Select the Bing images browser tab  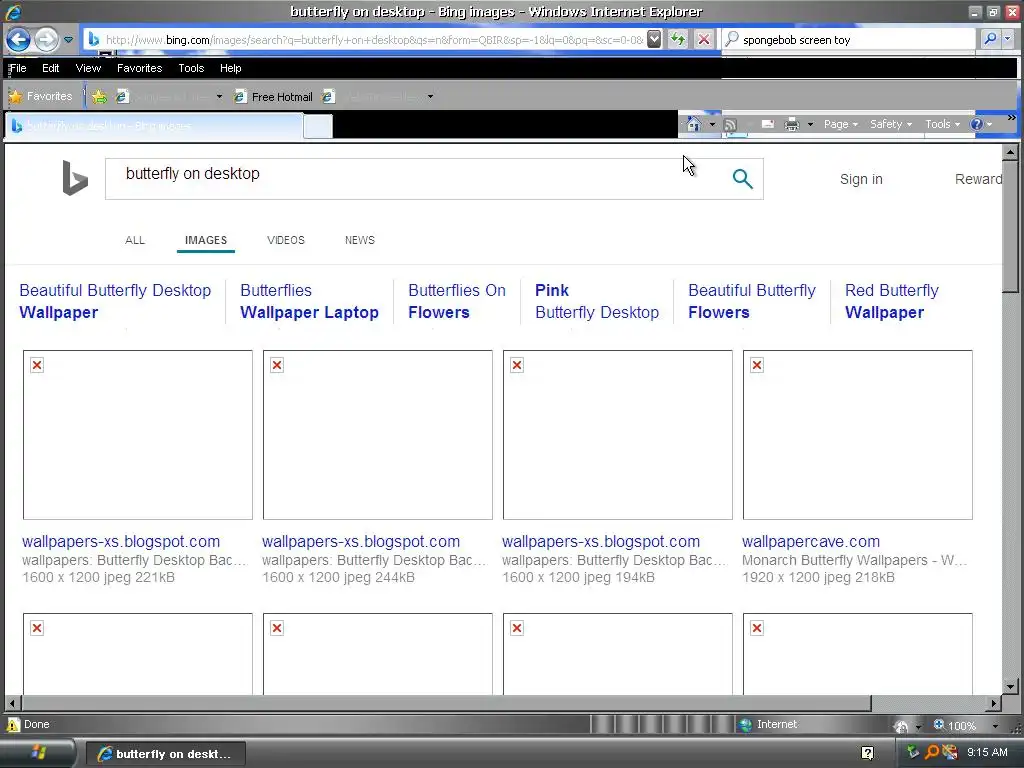click(x=154, y=126)
